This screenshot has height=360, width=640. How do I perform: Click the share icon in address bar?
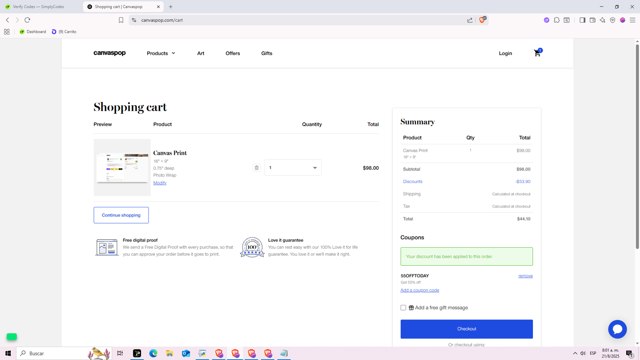[x=470, y=20]
